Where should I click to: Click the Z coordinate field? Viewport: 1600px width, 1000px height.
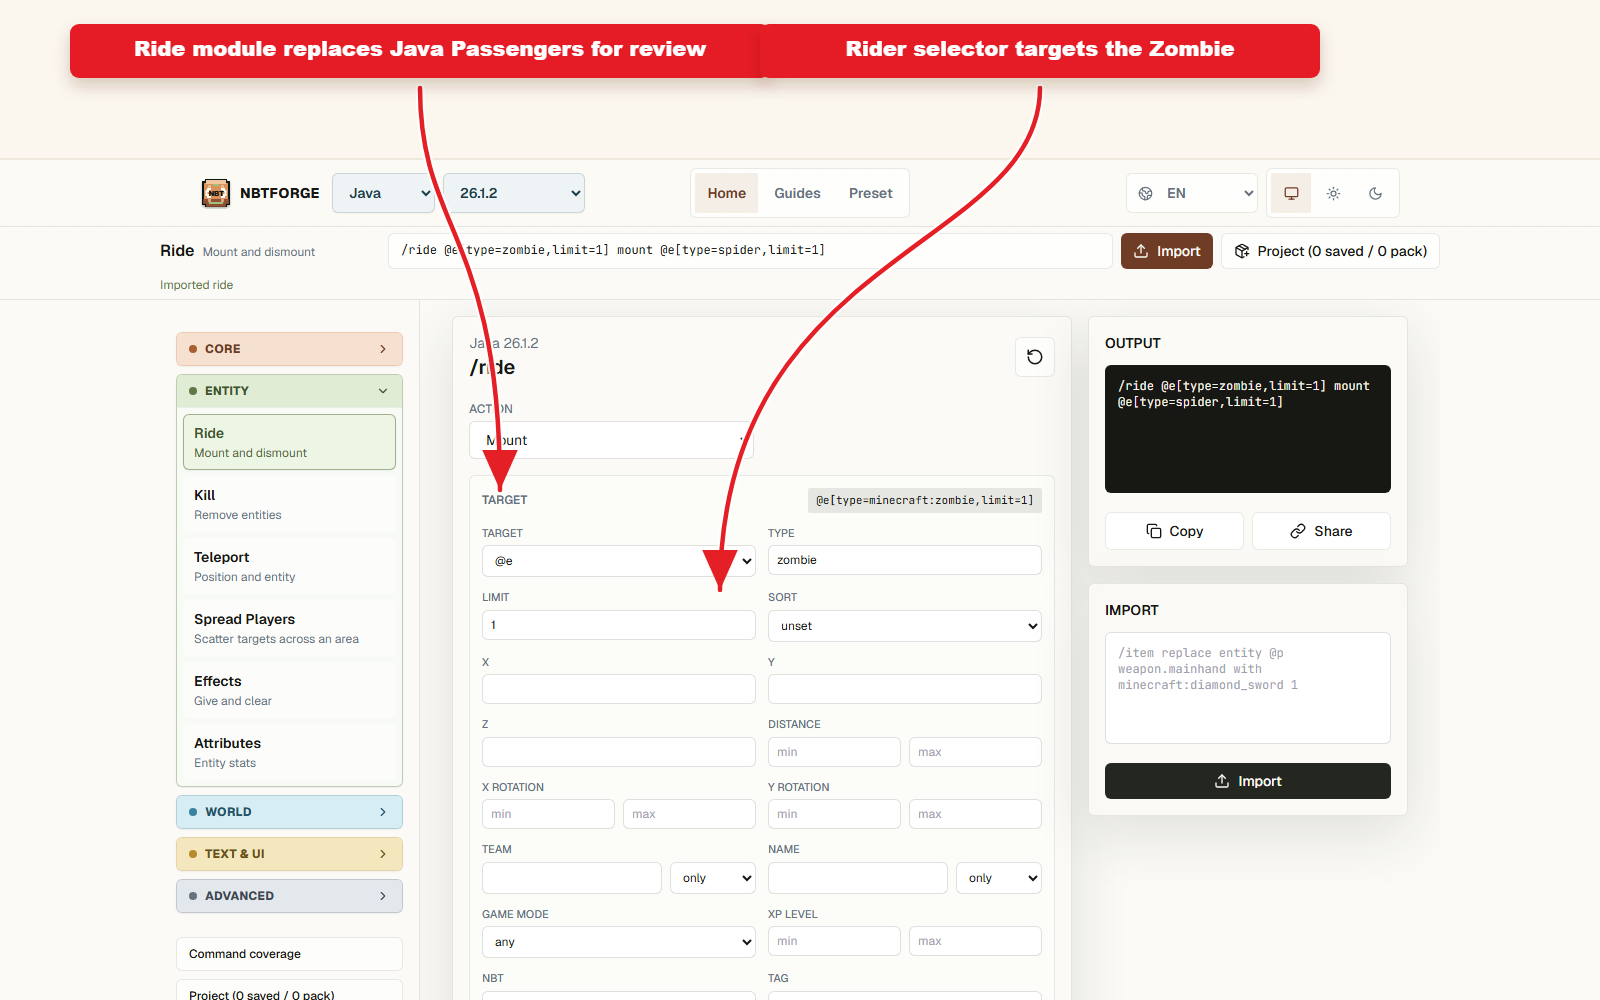point(618,752)
